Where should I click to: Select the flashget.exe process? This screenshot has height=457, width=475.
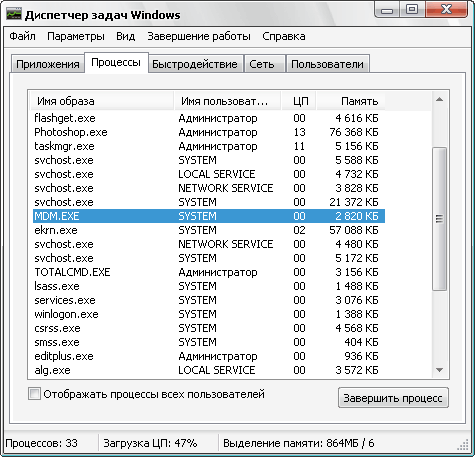tap(209, 118)
